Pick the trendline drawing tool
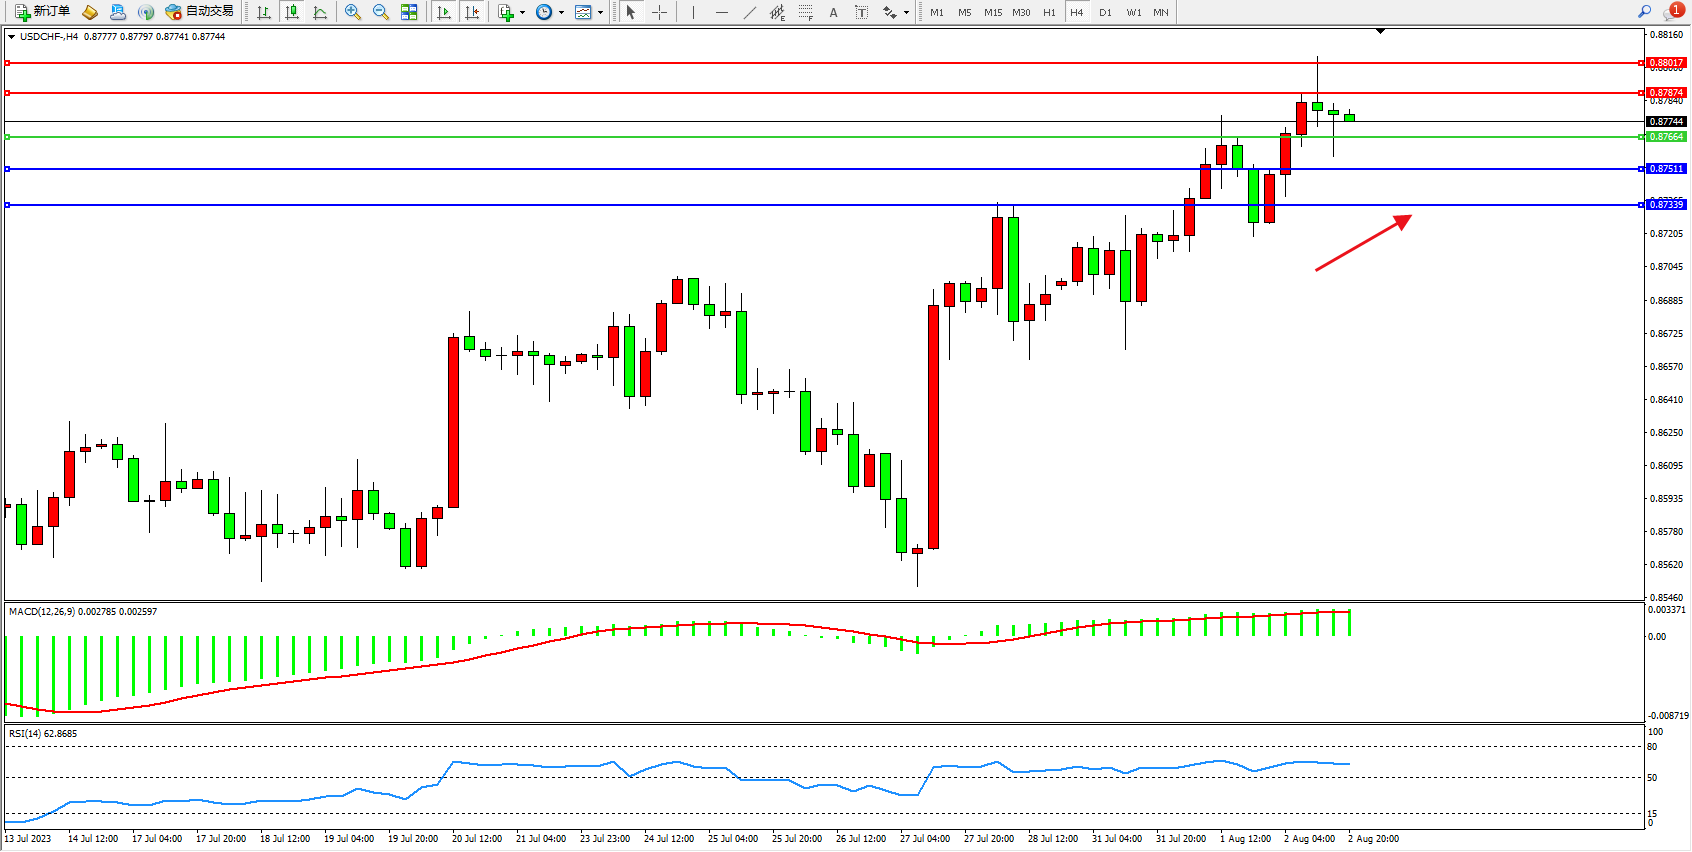The image size is (1692, 852). point(750,12)
